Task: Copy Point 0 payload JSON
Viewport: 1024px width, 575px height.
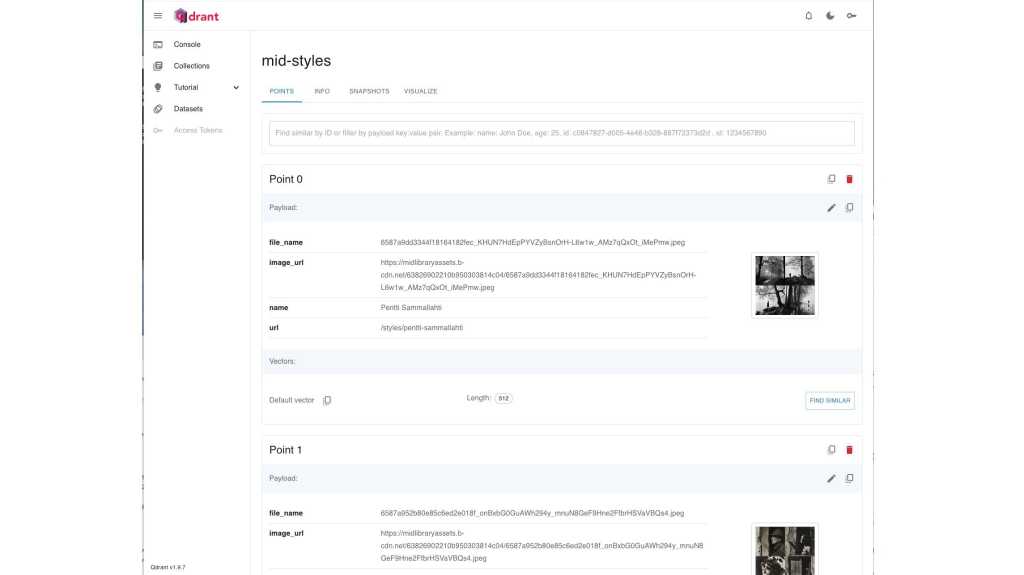Action: pos(850,208)
